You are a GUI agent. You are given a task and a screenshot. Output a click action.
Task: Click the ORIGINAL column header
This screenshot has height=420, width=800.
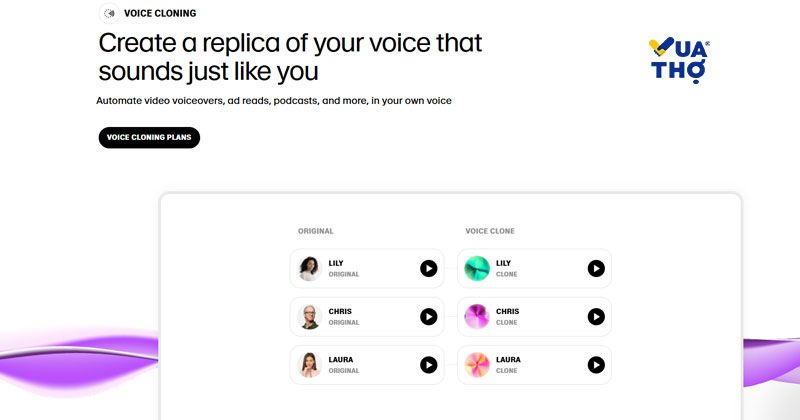coord(316,231)
